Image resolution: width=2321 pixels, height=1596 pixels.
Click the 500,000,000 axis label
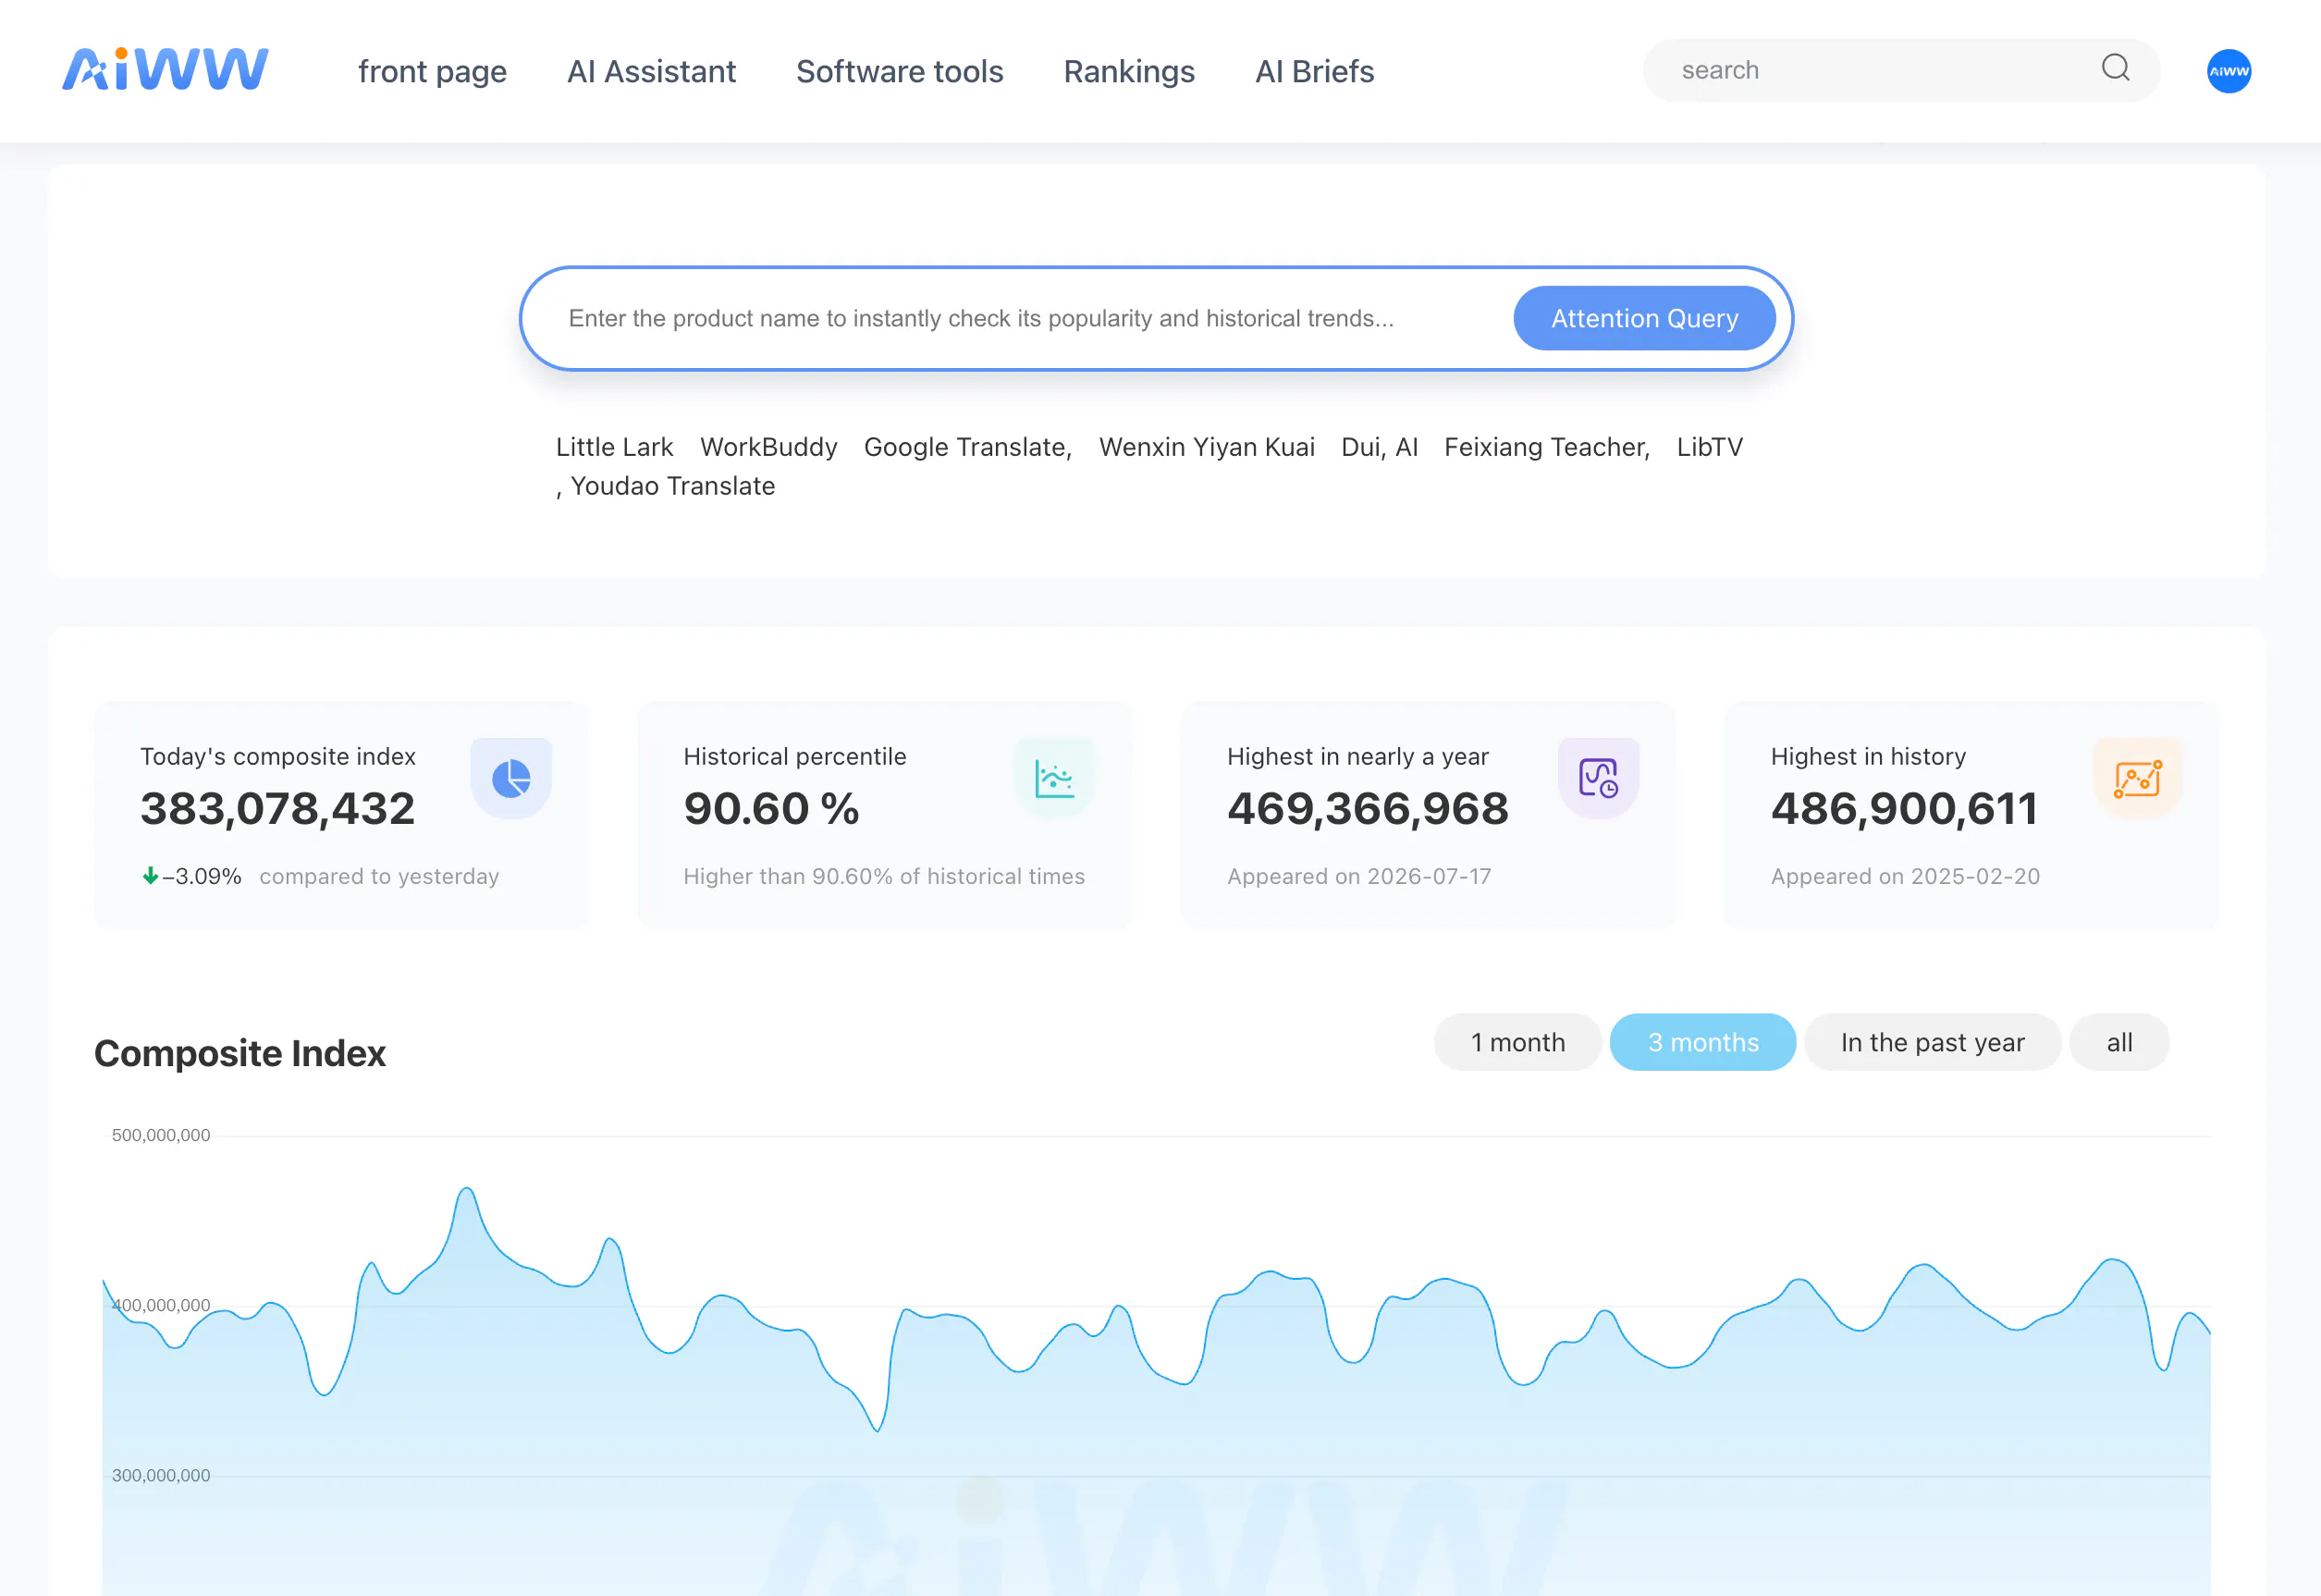tap(160, 1135)
